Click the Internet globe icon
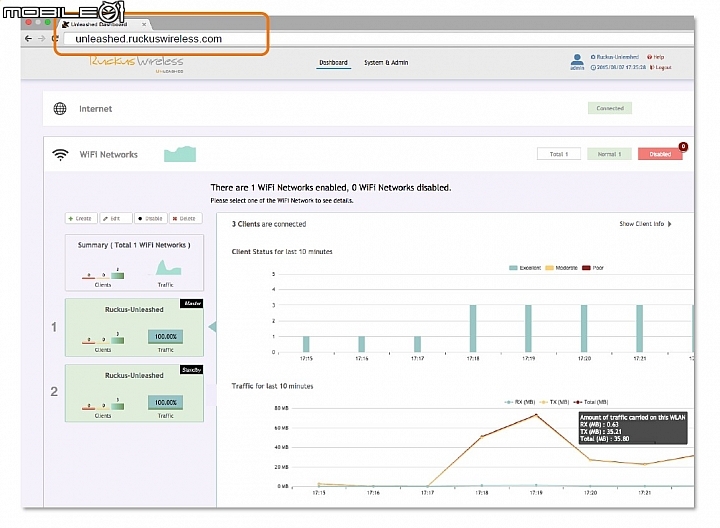The width and height of the screenshot is (720, 528). point(60,109)
